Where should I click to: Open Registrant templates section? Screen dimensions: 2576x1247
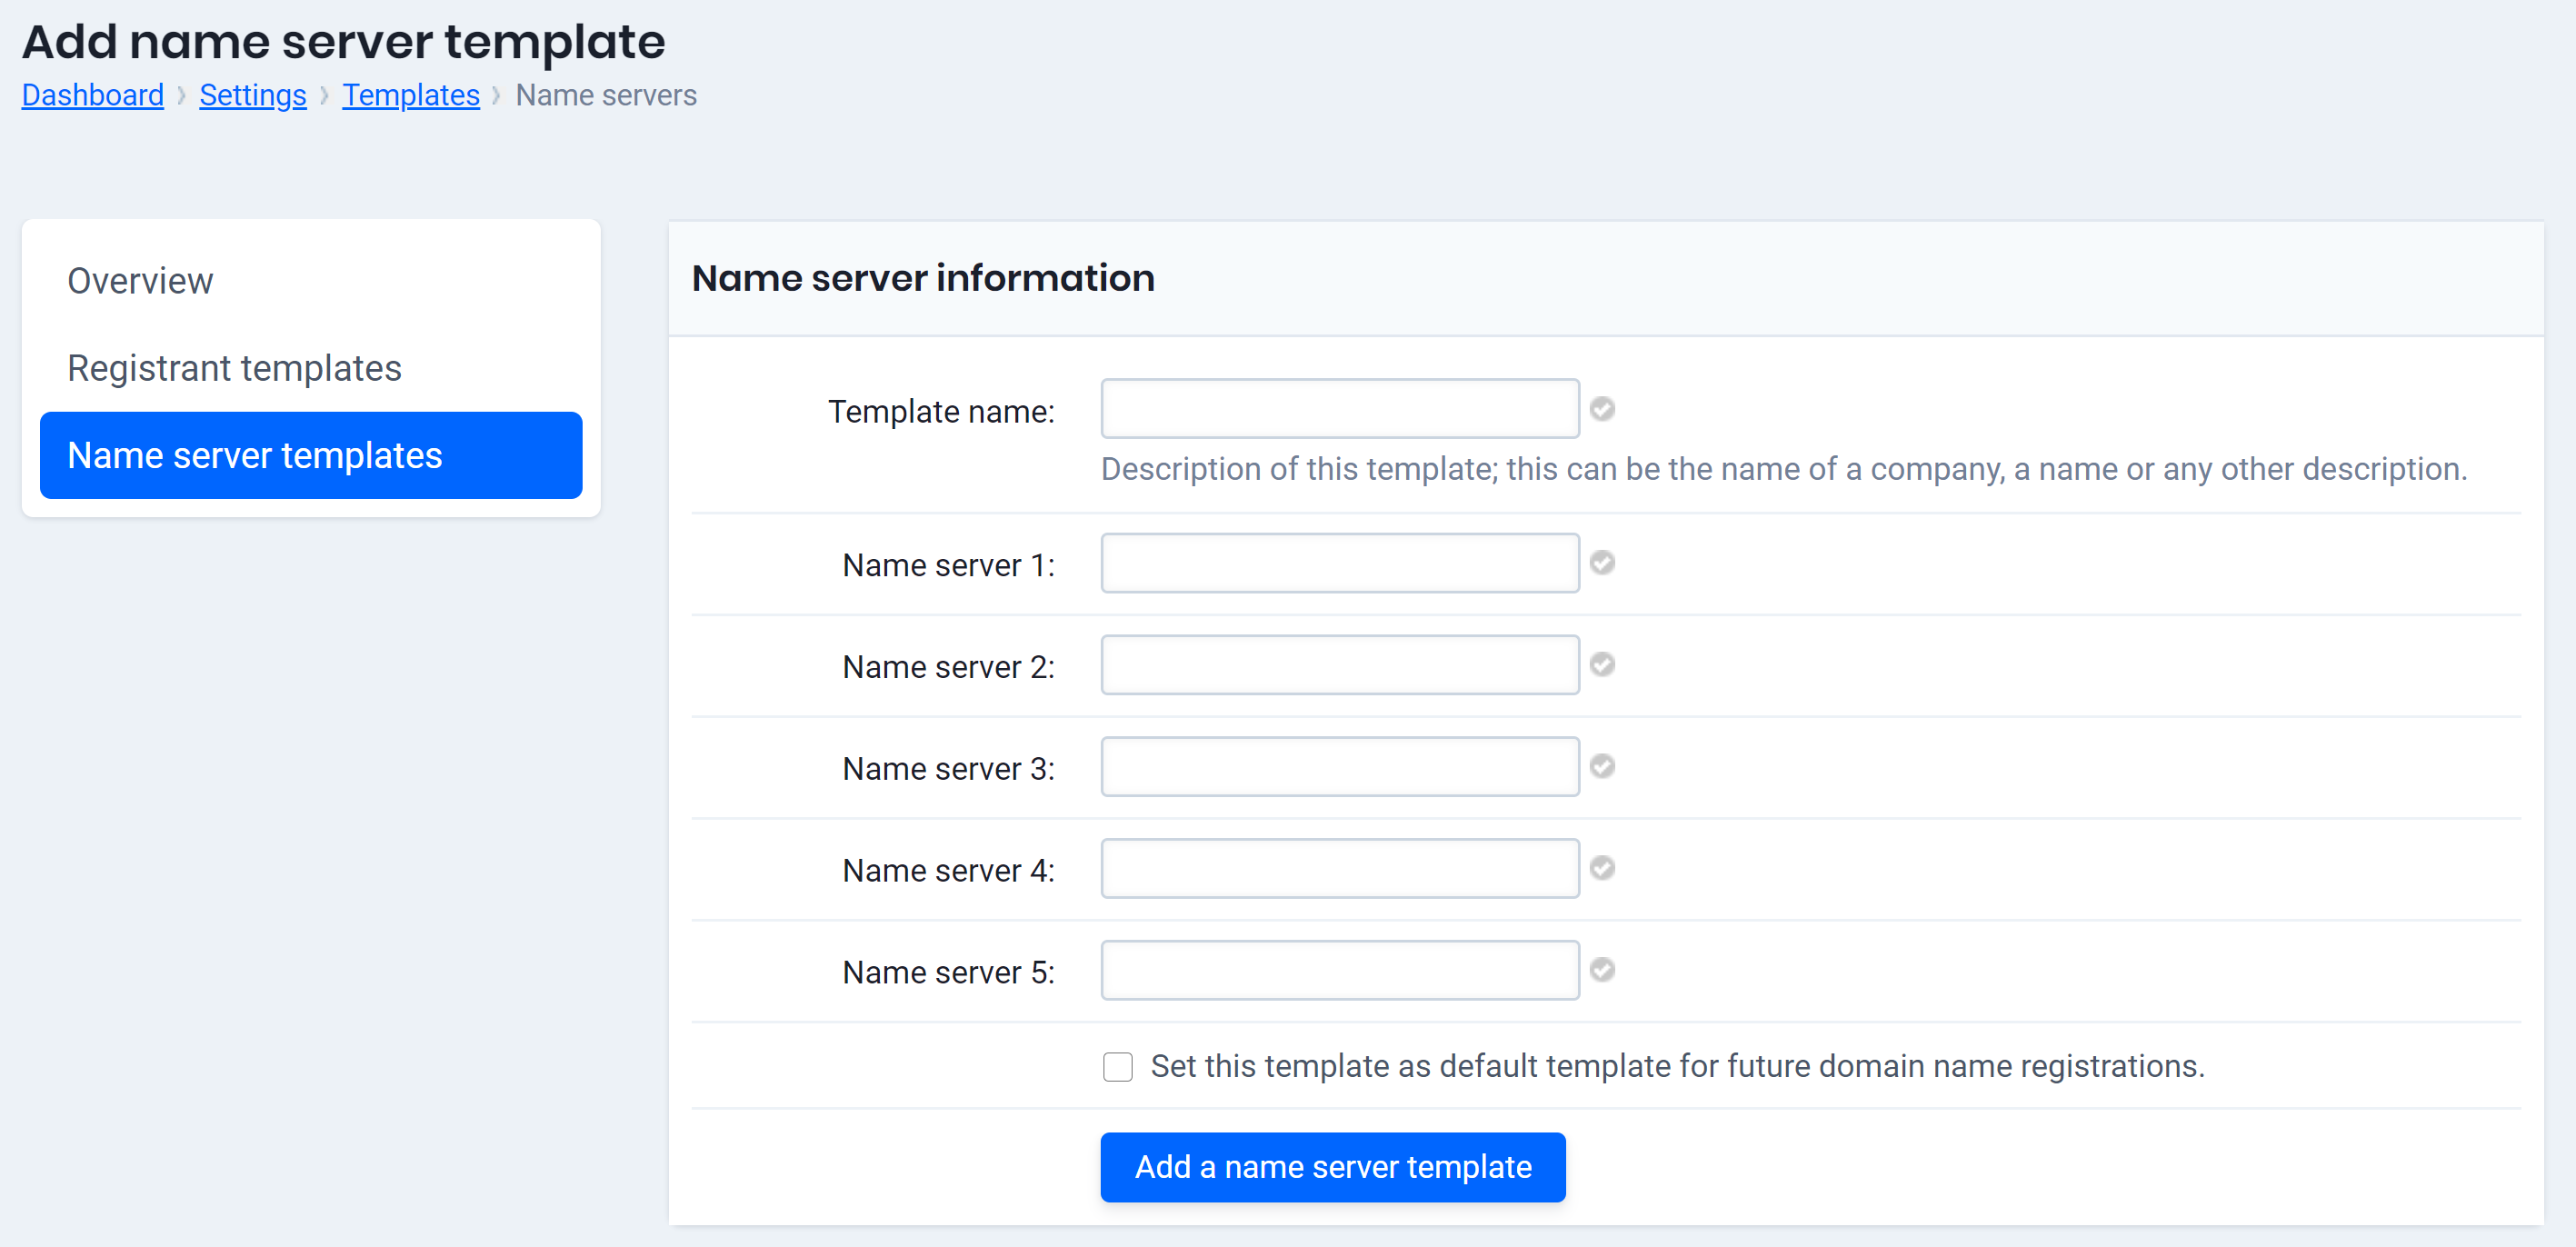click(234, 368)
